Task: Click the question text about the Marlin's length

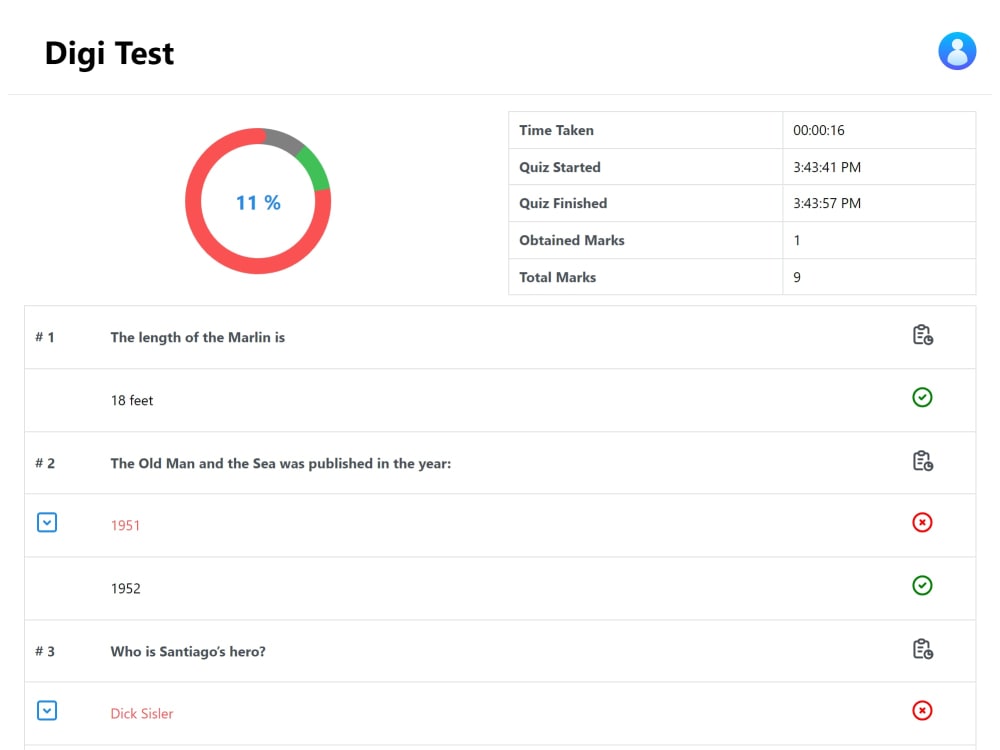Action: point(197,337)
